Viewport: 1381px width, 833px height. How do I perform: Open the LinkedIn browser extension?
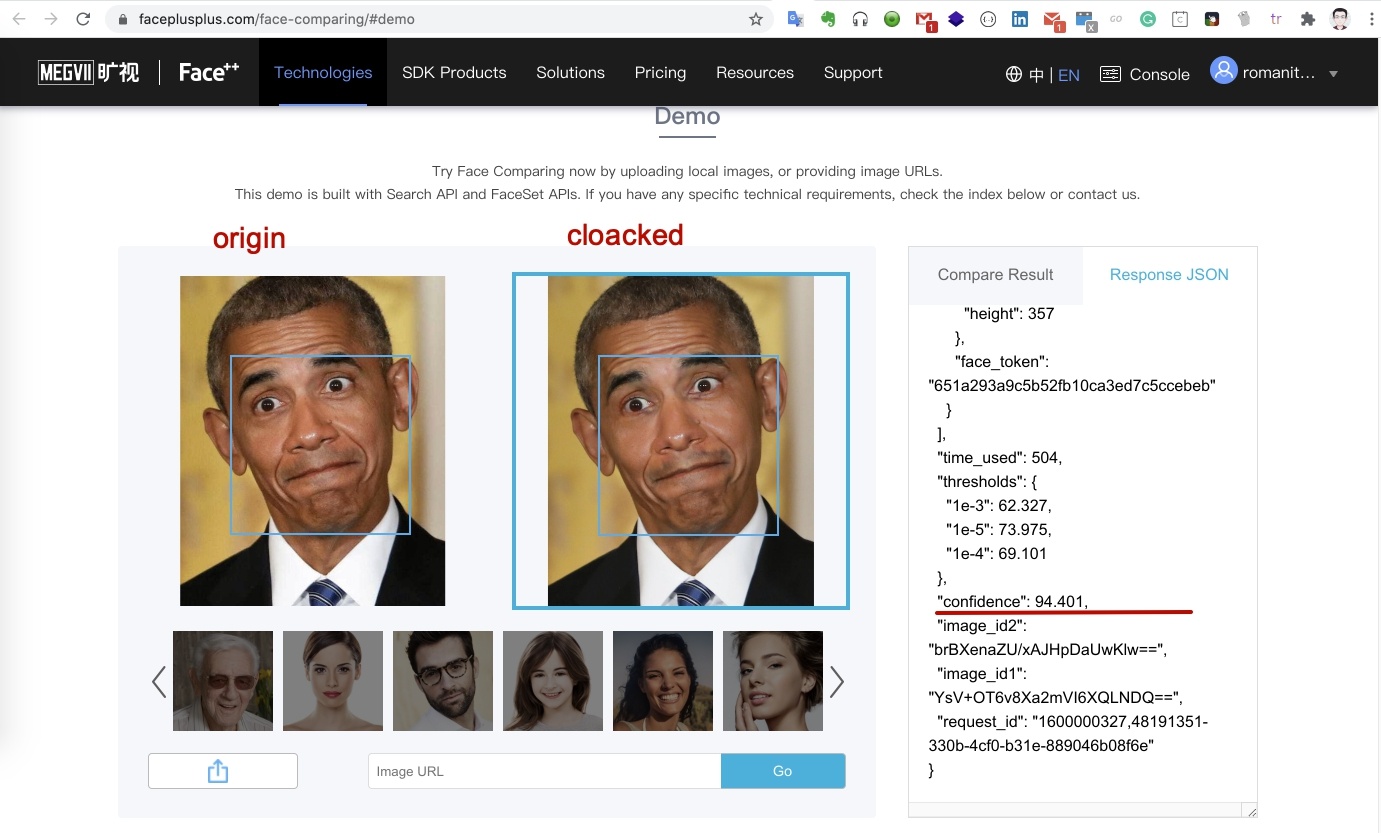pos(1019,19)
